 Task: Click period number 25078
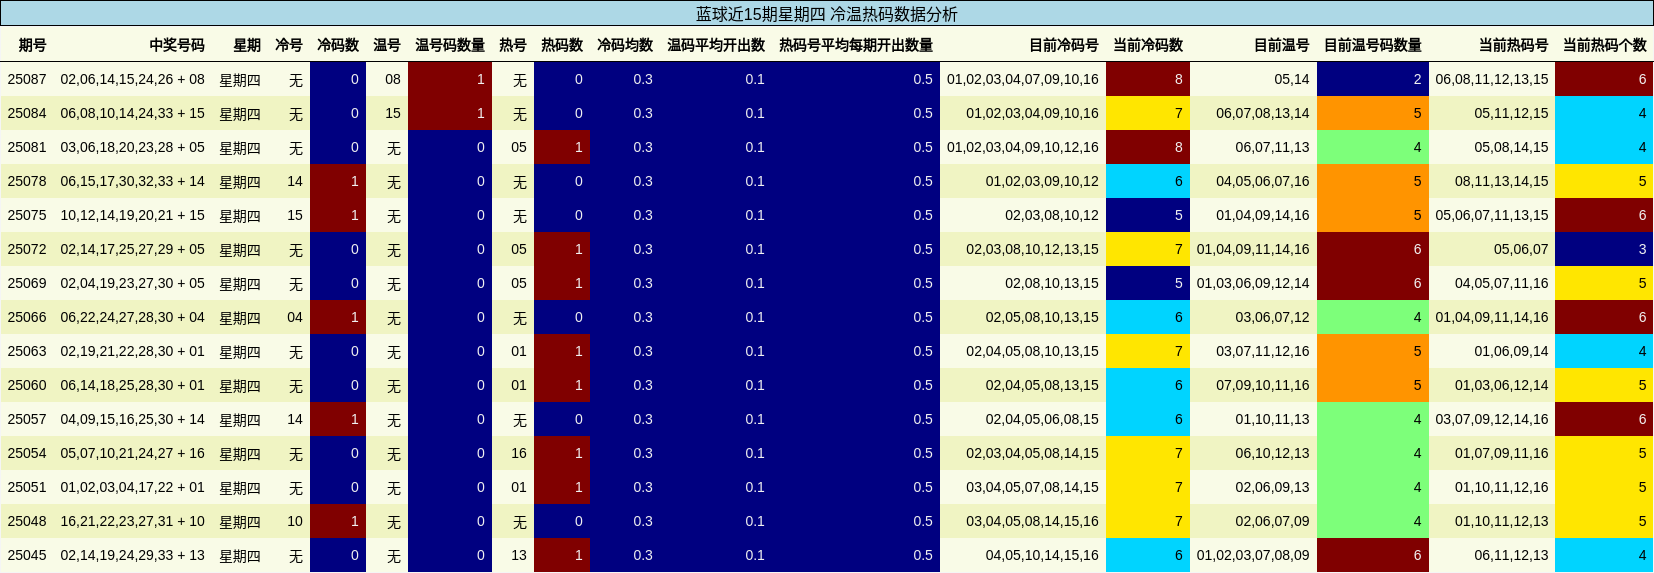[27, 181]
